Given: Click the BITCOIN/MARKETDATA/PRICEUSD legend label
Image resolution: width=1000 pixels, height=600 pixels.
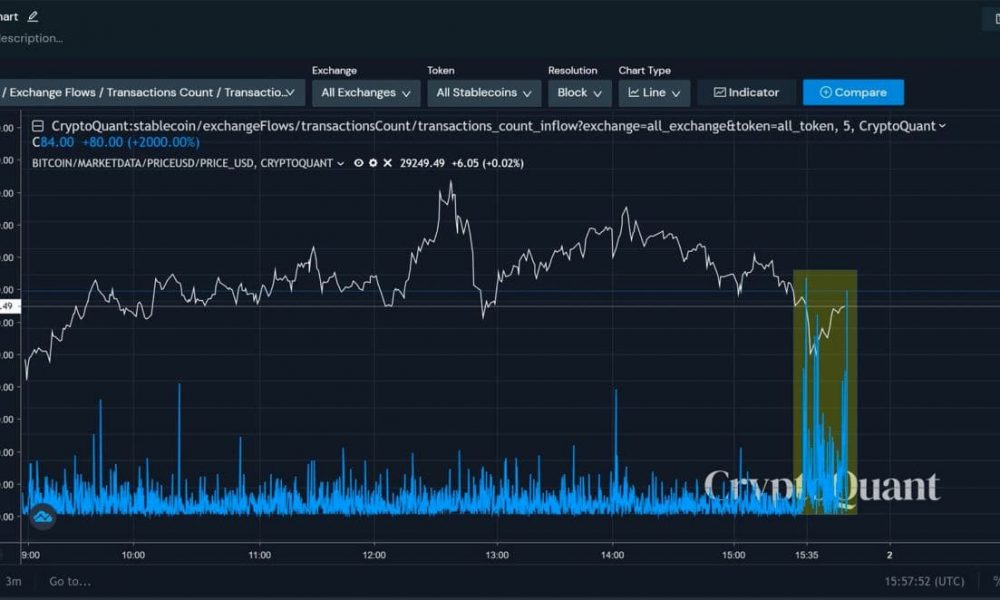Looking at the screenshot, I should pyautogui.click(x=182, y=163).
